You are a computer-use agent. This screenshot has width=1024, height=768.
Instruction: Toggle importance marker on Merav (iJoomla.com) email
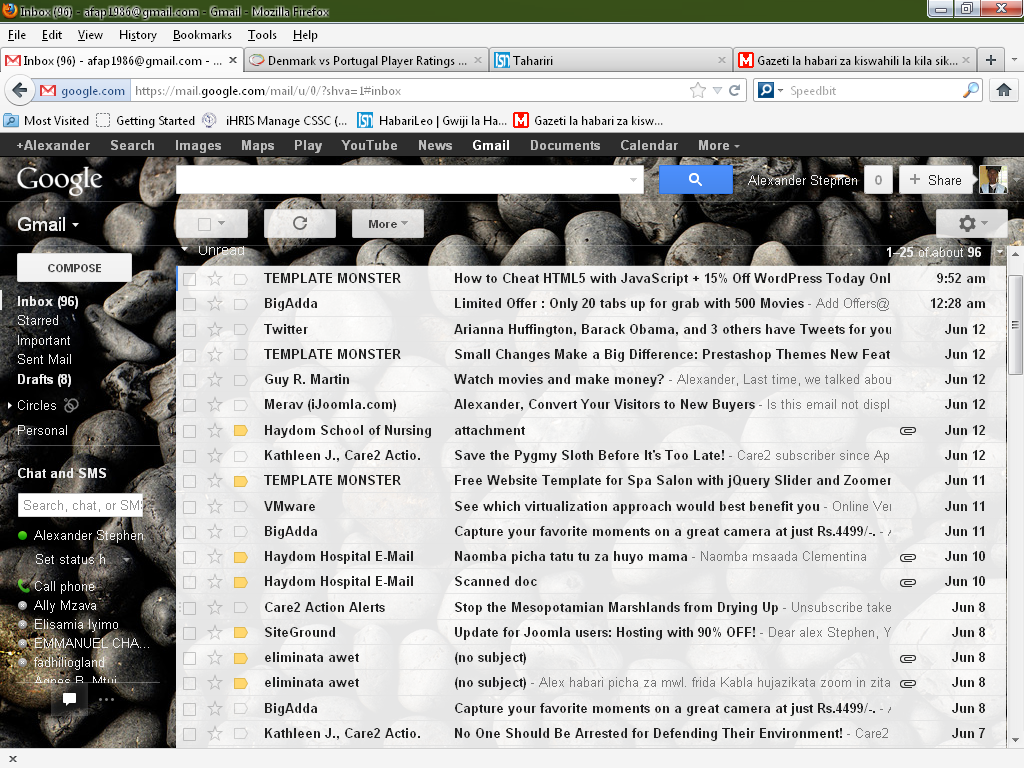pos(240,405)
